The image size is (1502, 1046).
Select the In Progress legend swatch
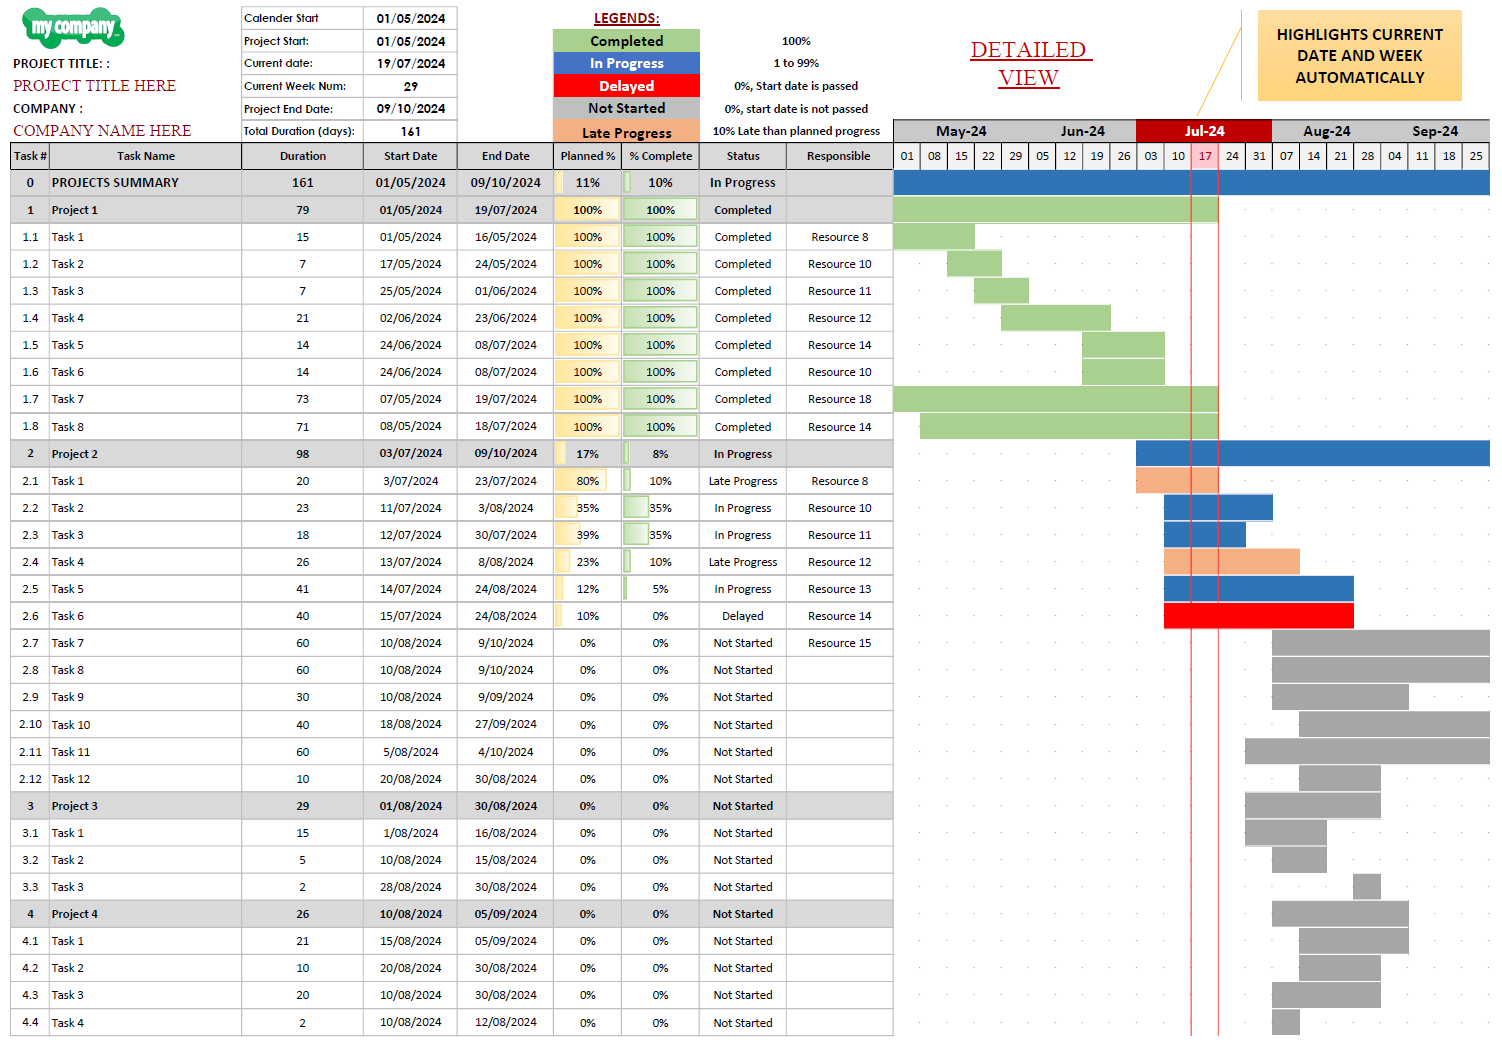626,63
